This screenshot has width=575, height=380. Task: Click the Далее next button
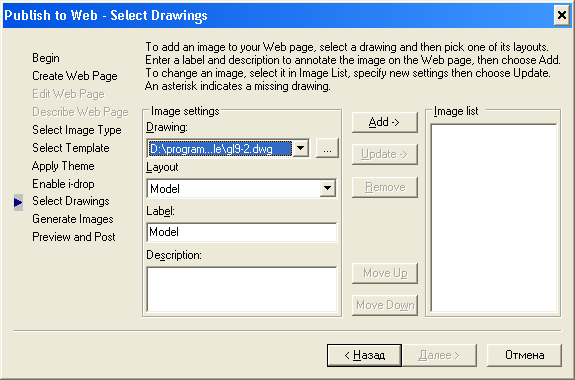click(439, 355)
